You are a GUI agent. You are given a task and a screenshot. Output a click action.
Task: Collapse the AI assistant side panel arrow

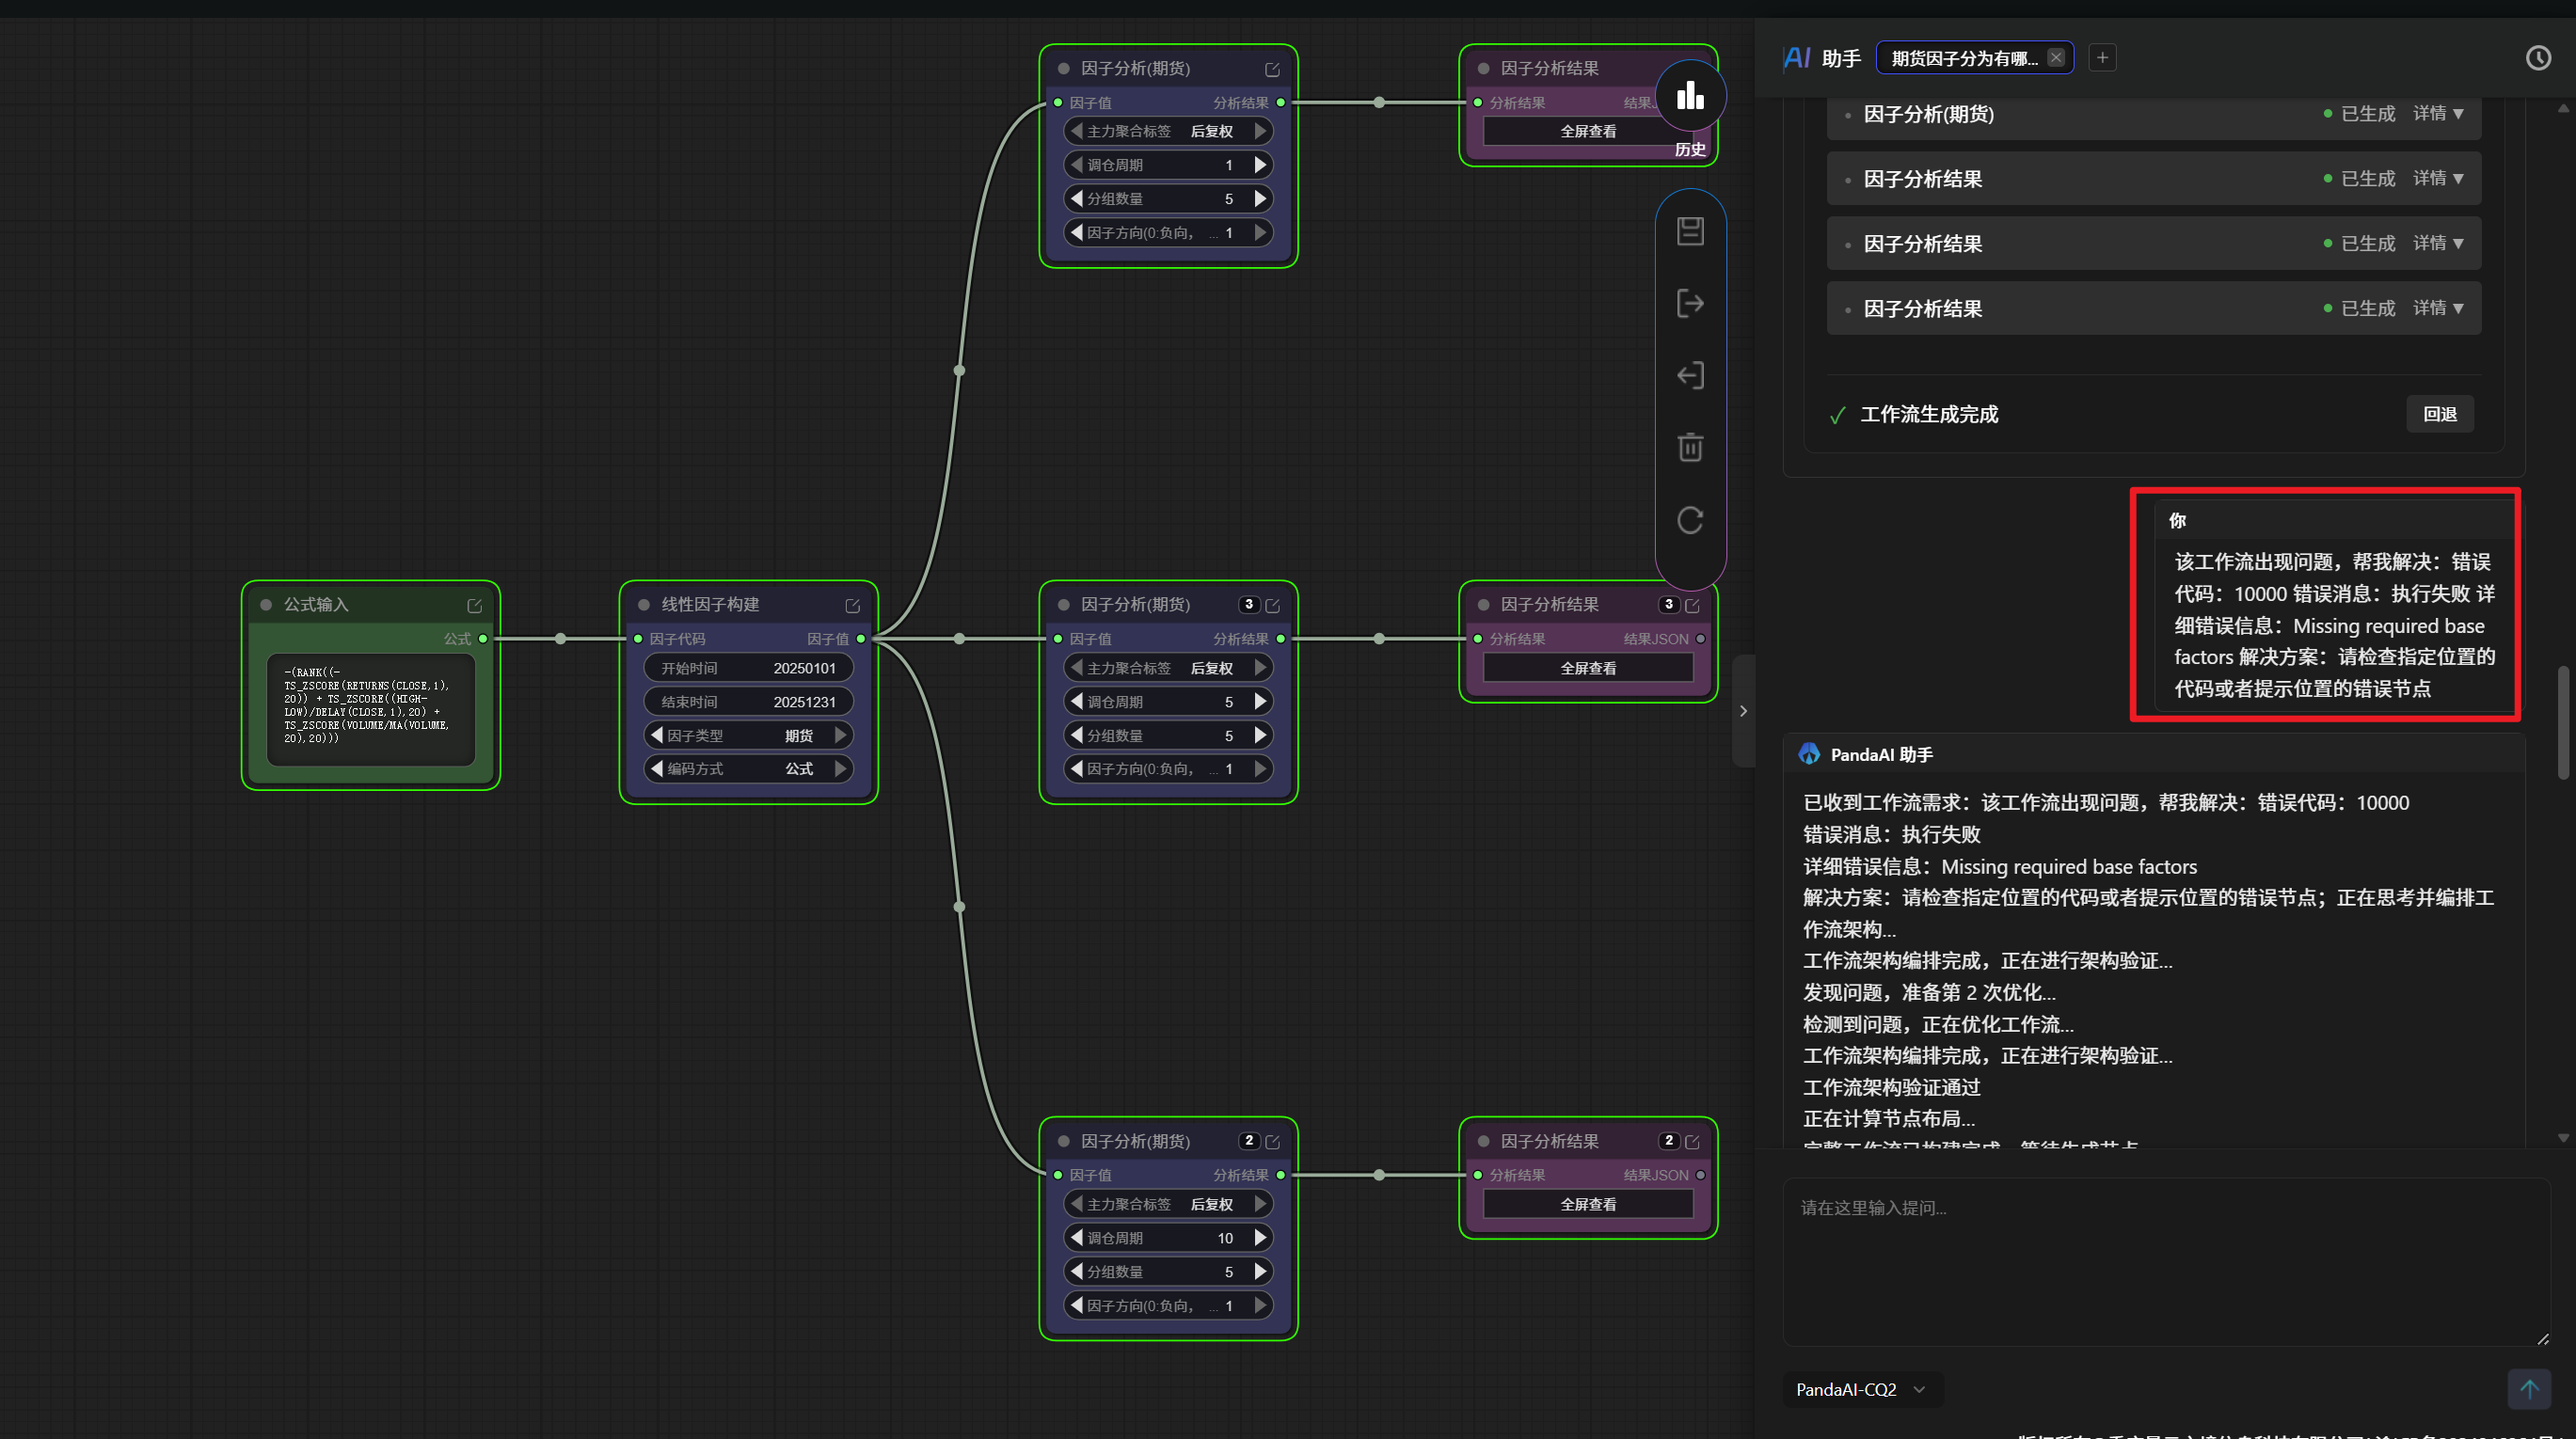click(1743, 711)
